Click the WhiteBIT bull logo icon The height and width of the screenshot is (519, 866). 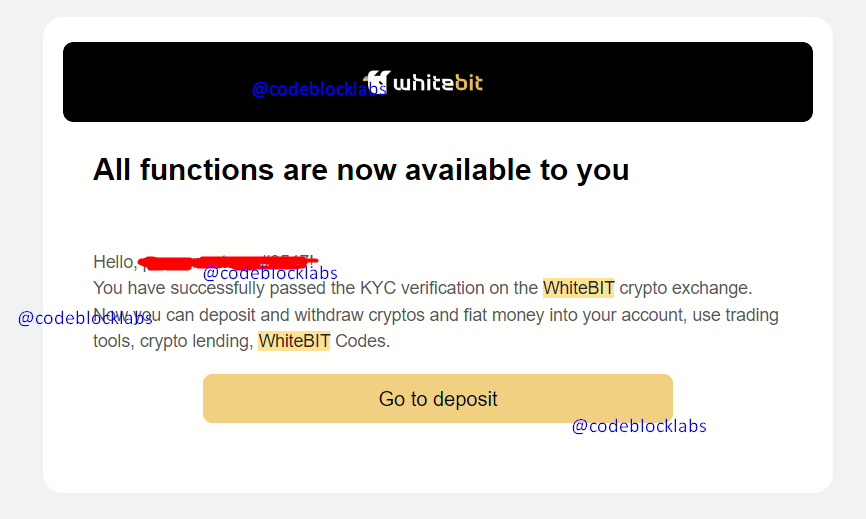(377, 82)
